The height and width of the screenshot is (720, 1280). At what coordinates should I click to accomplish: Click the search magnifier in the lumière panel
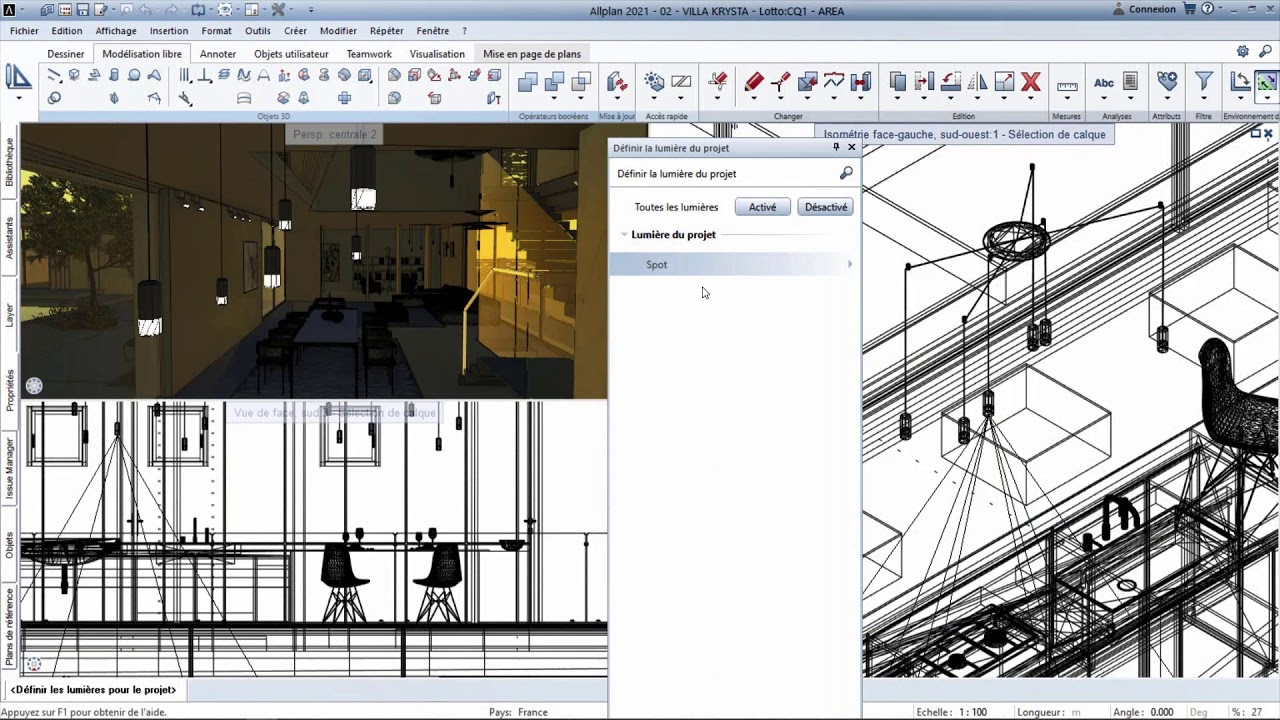coord(846,173)
